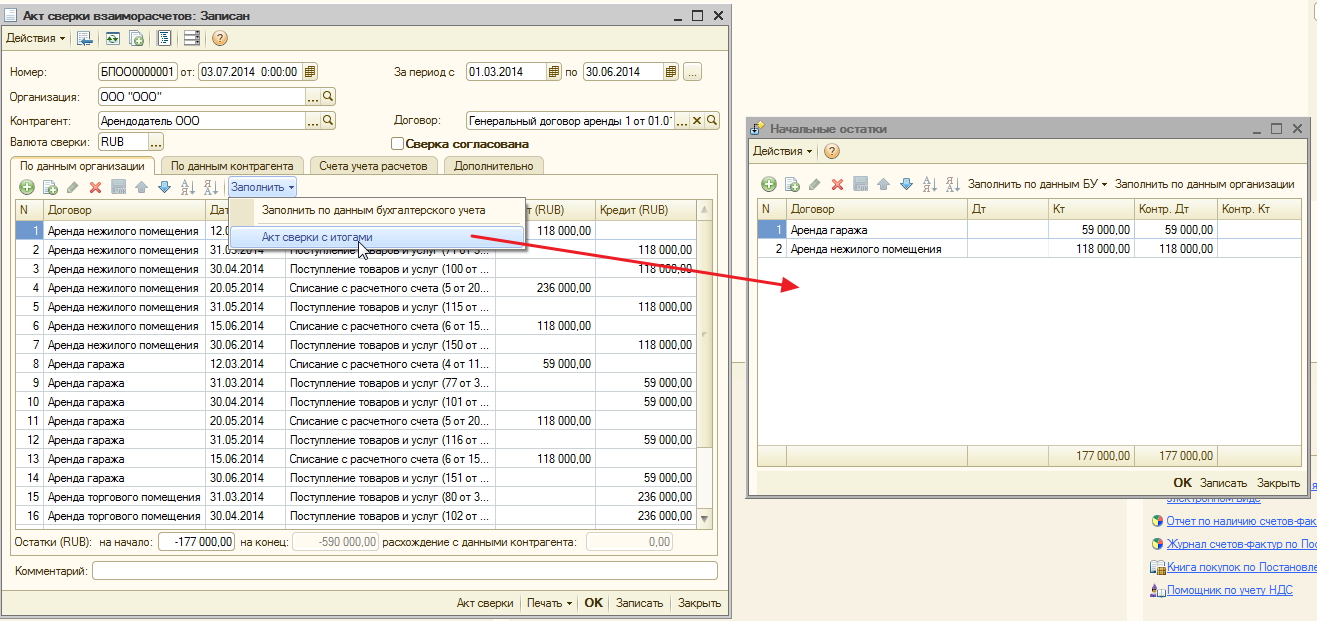
Task: Click the Комментарий input field
Action: point(404,570)
